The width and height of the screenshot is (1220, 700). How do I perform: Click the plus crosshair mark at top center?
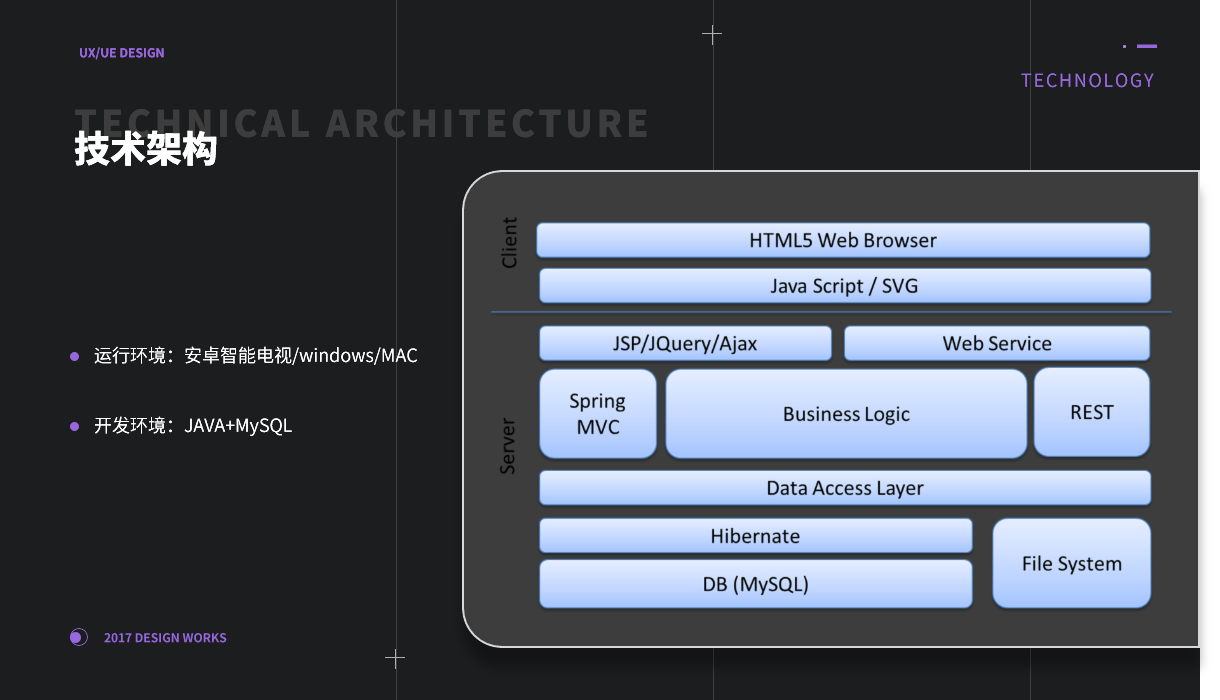[x=712, y=35]
